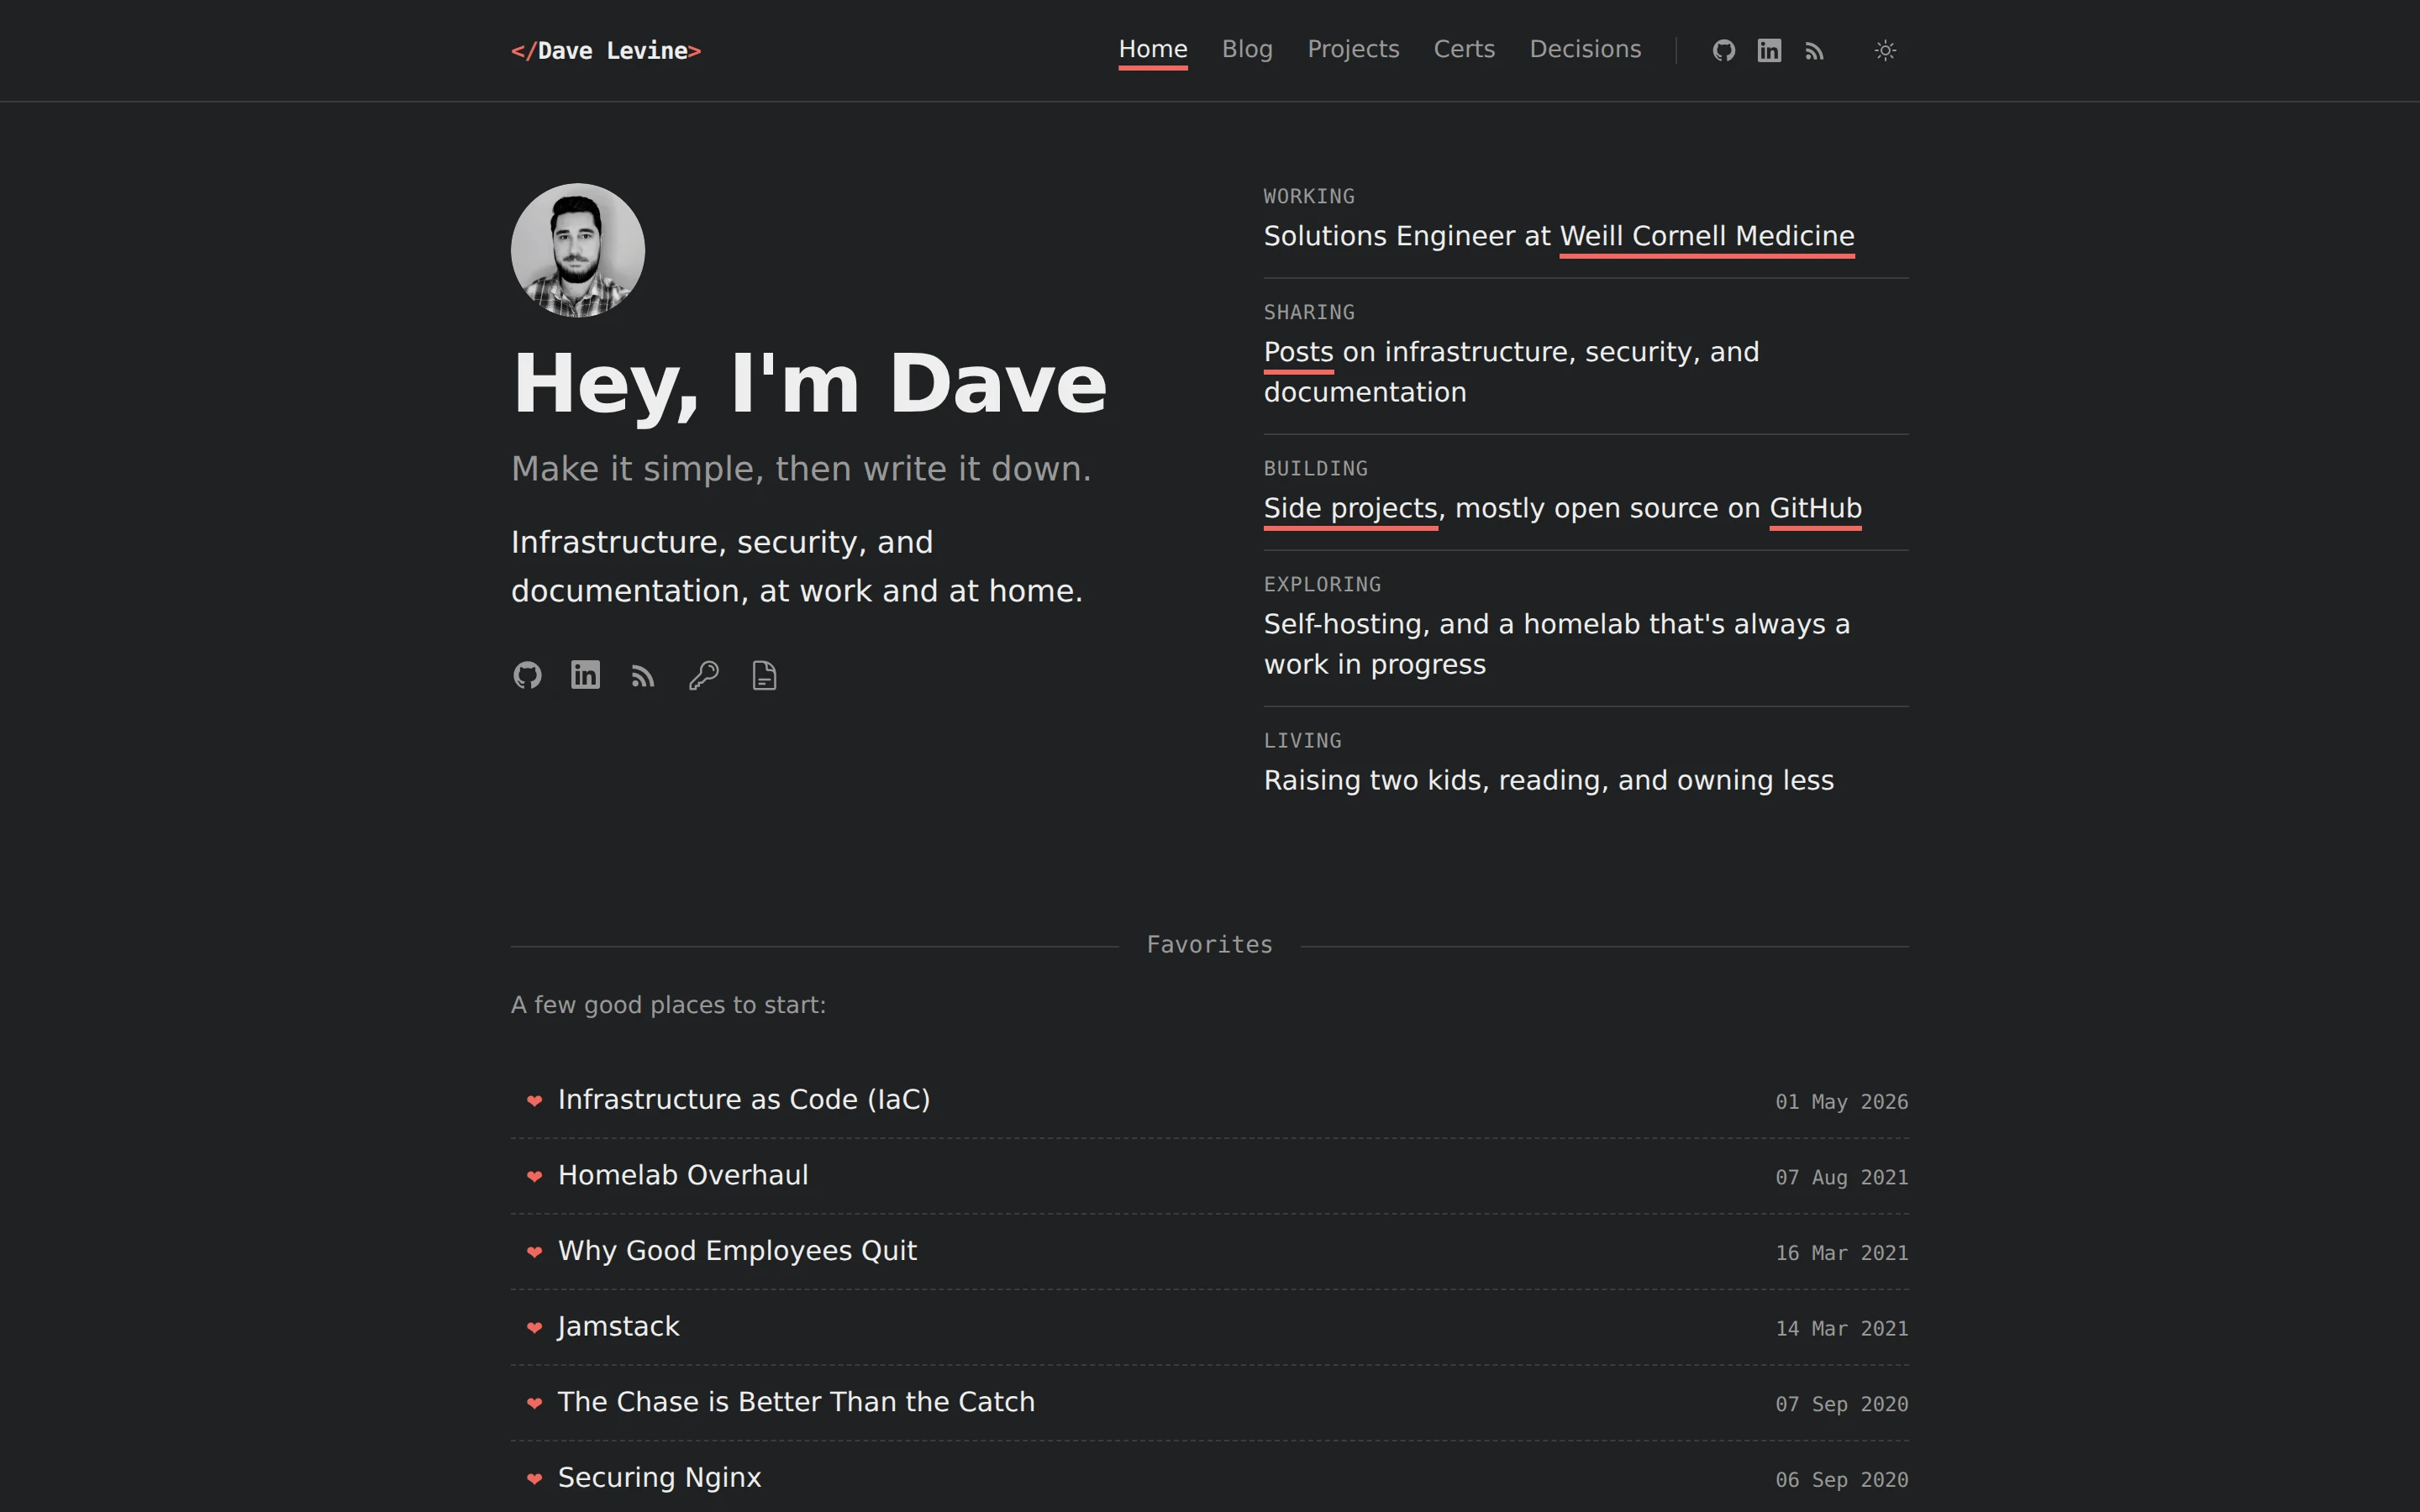
Task: Select the Home nav item
Action: (x=1153, y=49)
